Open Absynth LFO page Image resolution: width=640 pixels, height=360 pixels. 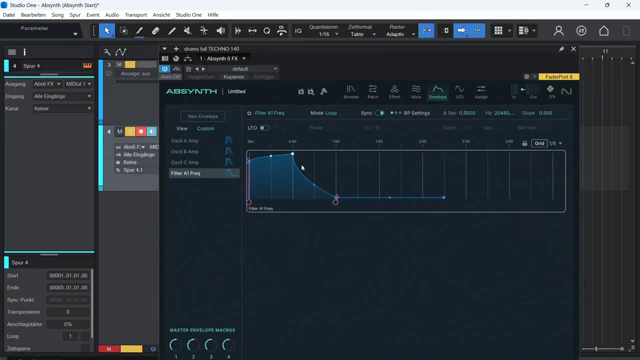coord(459,92)
